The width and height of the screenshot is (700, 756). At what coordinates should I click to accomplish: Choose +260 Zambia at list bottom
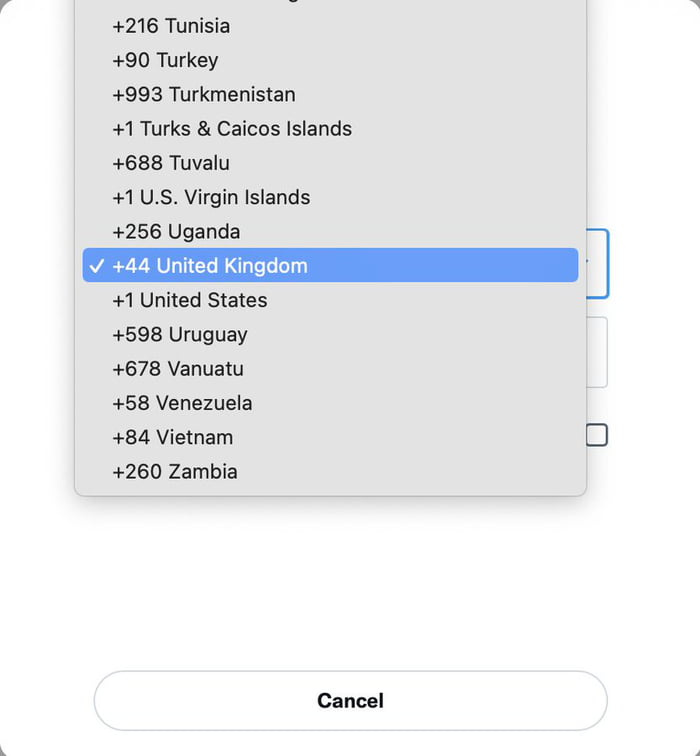tap(175, 472)
